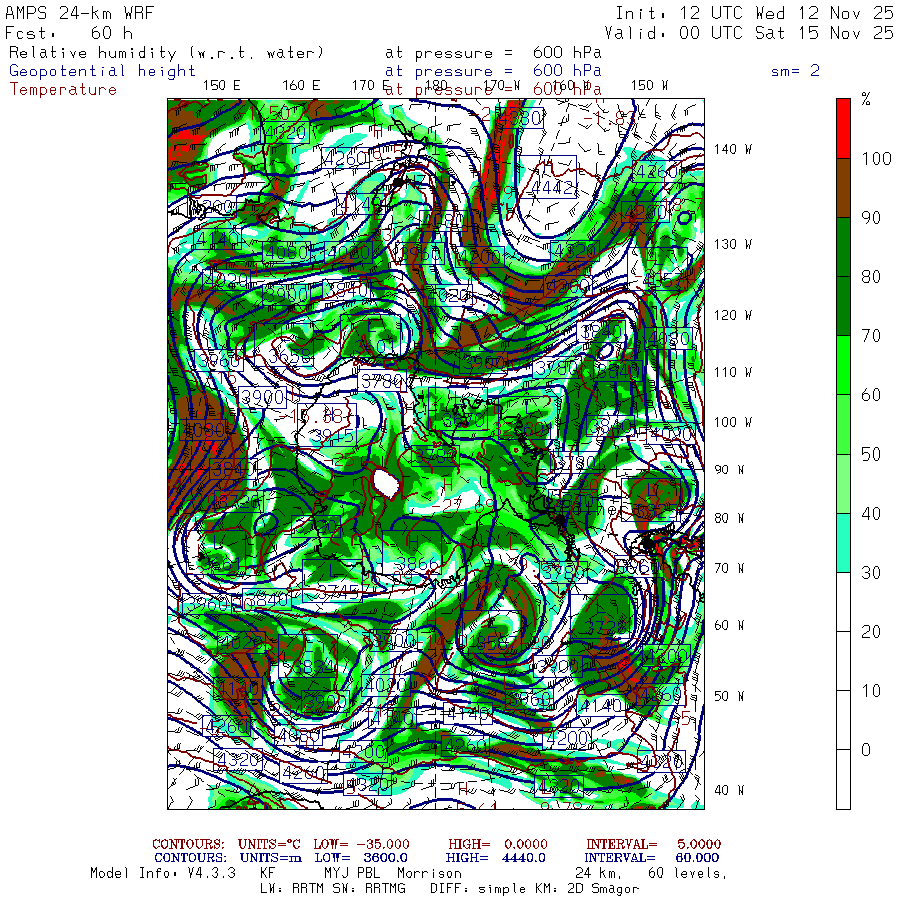The width and height of the screenshot is (900, 900).
Task: Select the red 'INTERVAL= 5.0000' legend text
Action: (x=653, y=844)
